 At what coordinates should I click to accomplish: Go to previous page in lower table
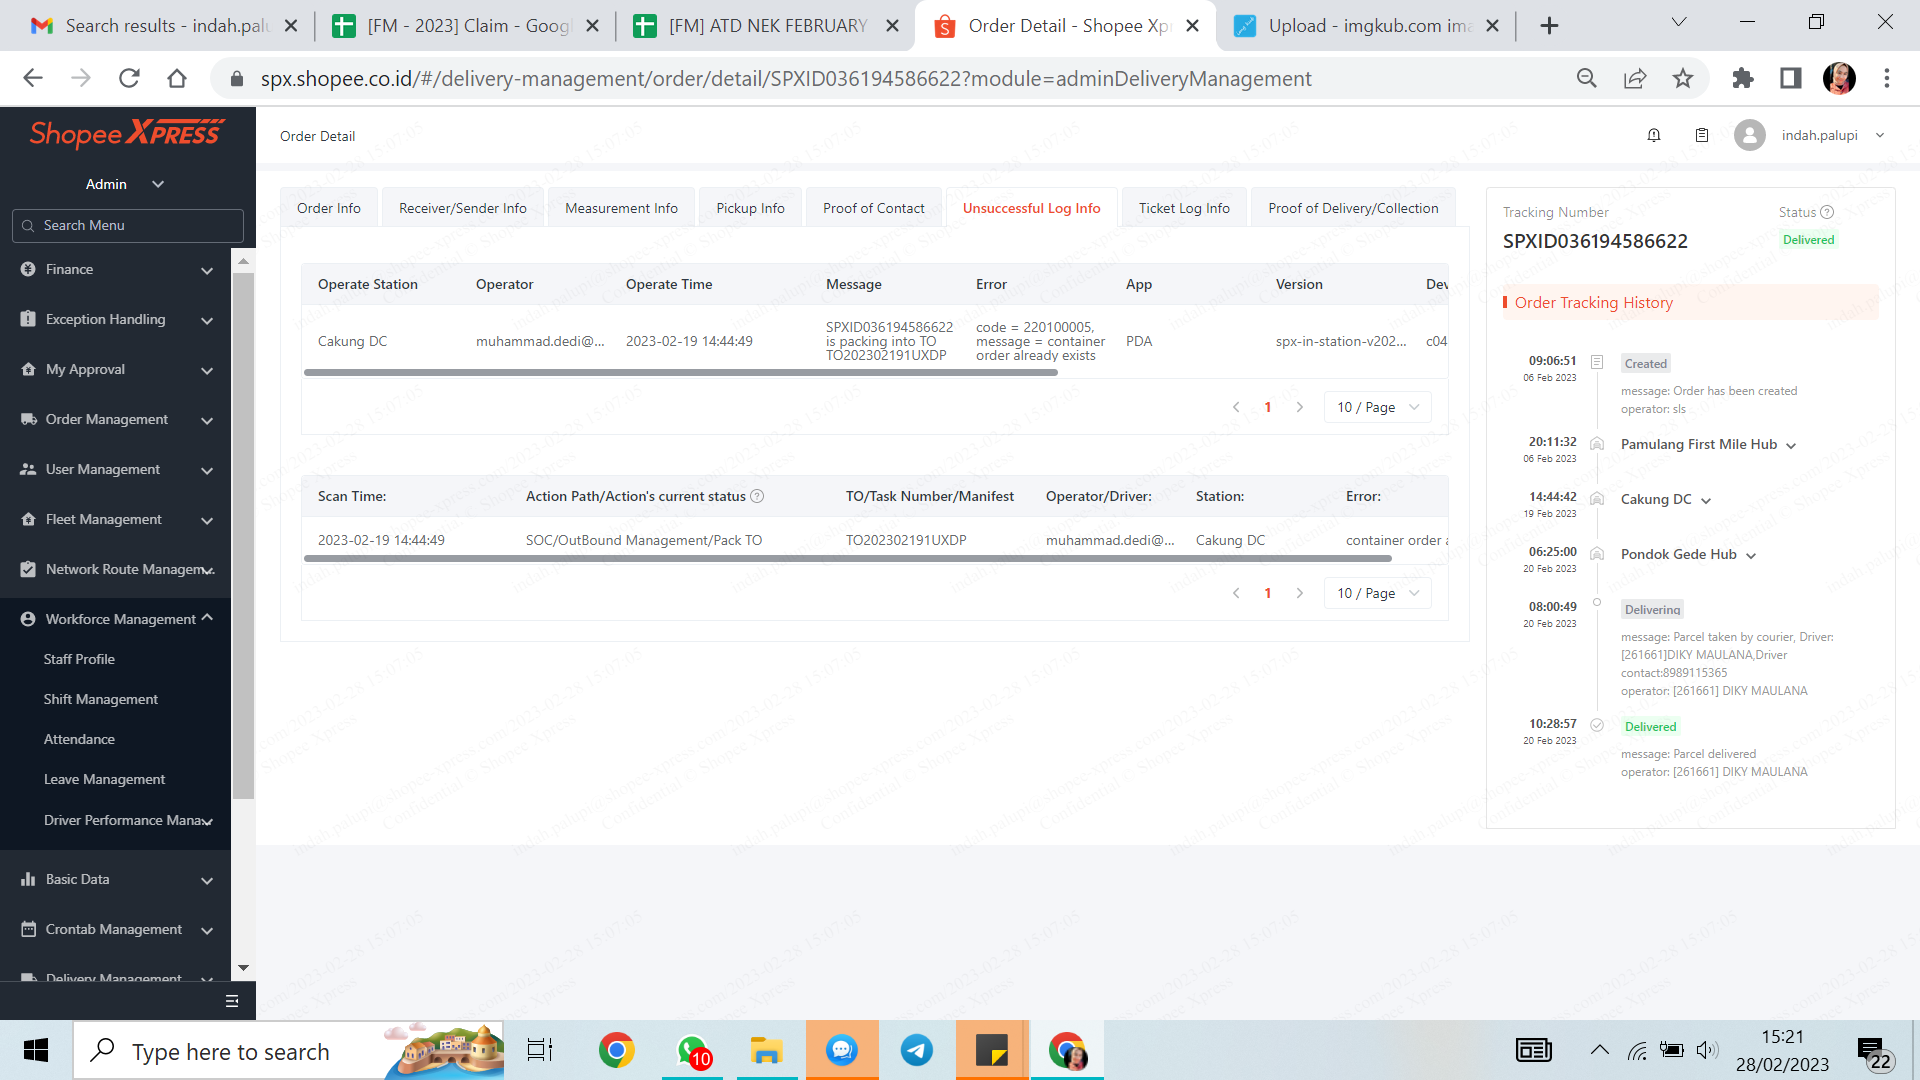coord(1236,593)
